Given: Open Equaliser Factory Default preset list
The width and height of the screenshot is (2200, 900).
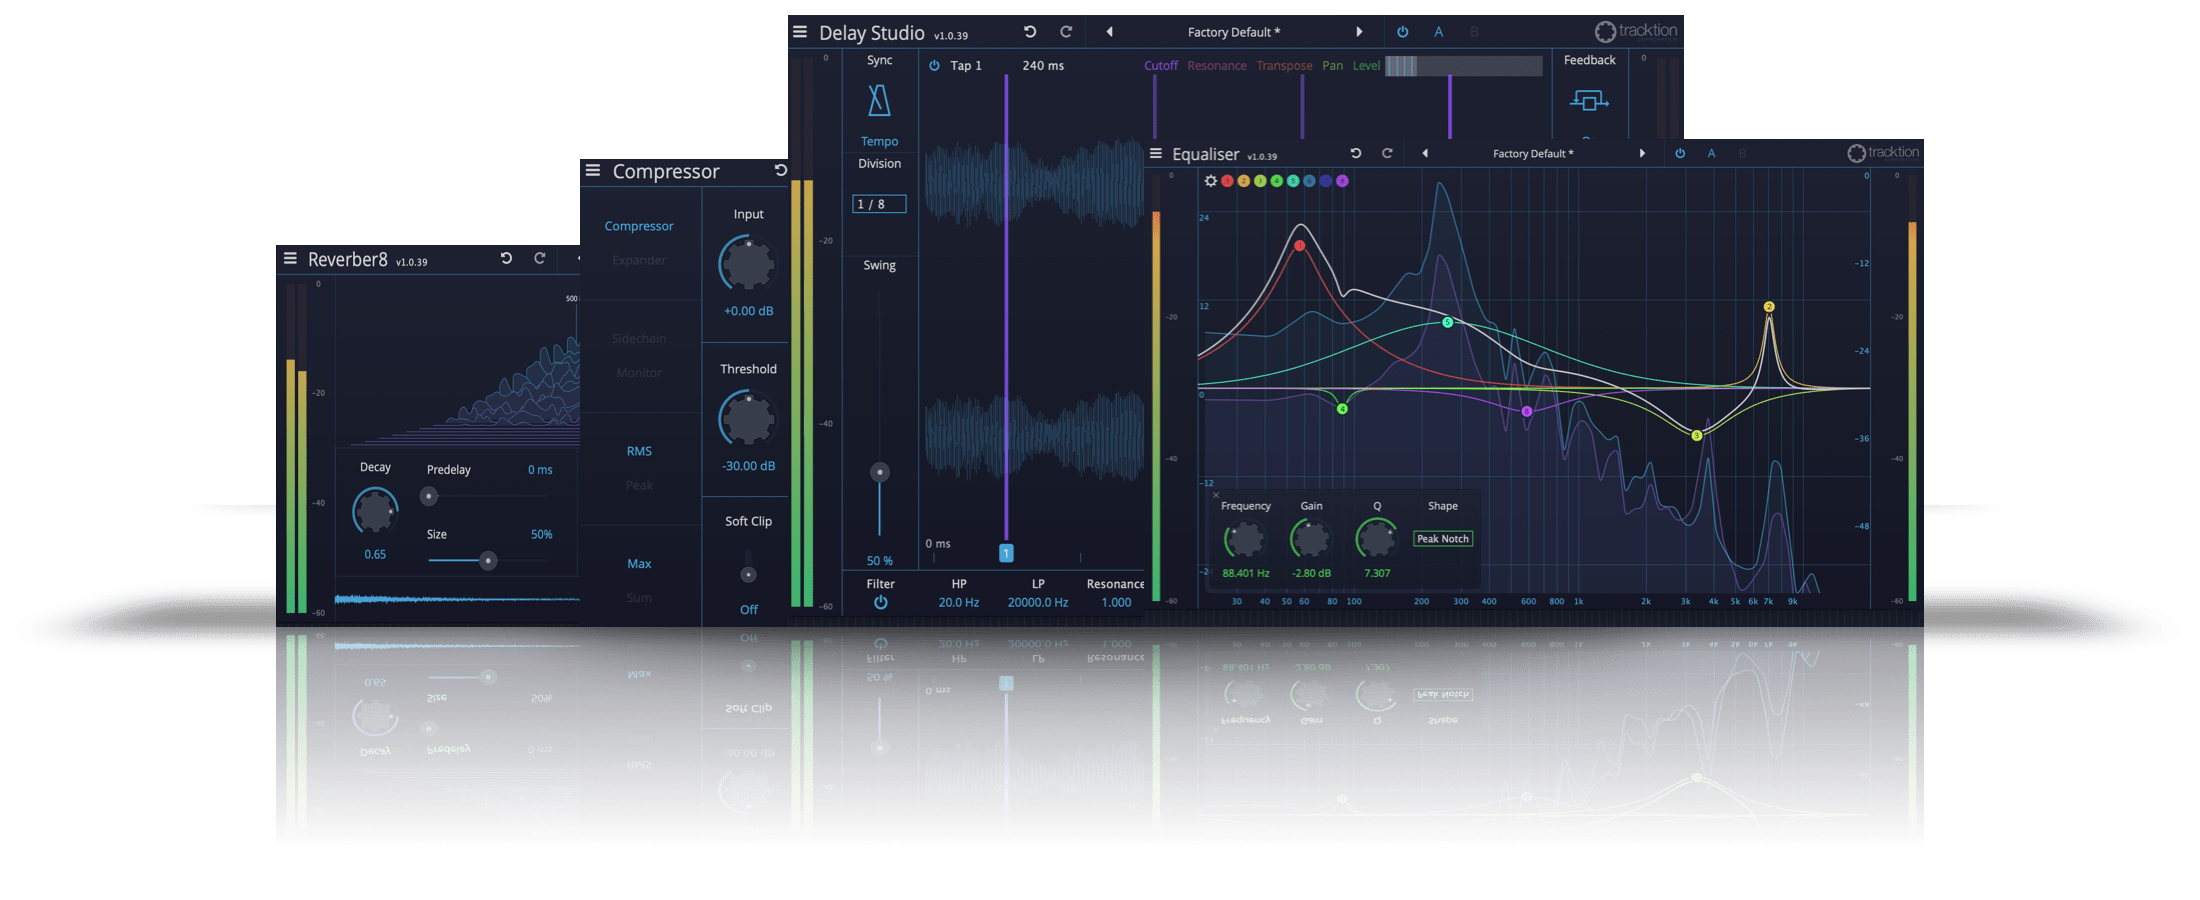Looking at the screenshot, I should tap(1533, 153).
